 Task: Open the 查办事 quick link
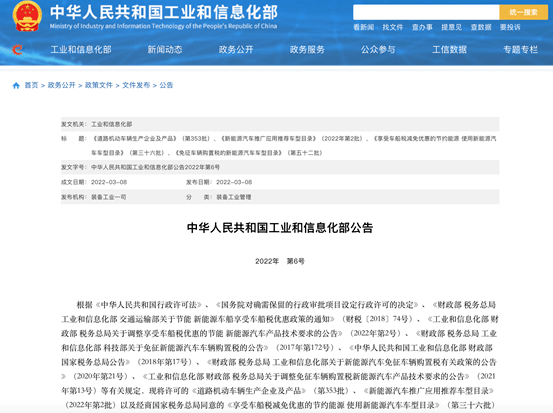[x=422, y=27]
